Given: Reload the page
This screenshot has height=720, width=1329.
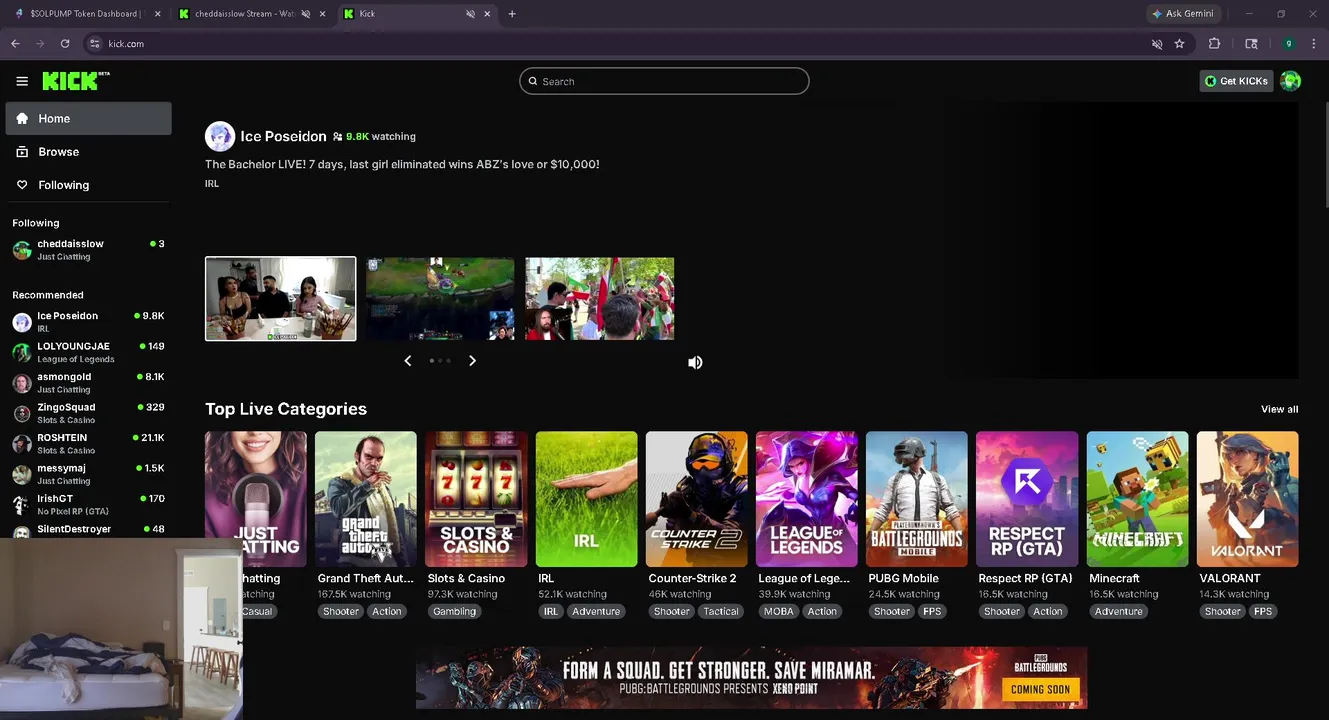Looking at the screenshot, I should 65,44.
